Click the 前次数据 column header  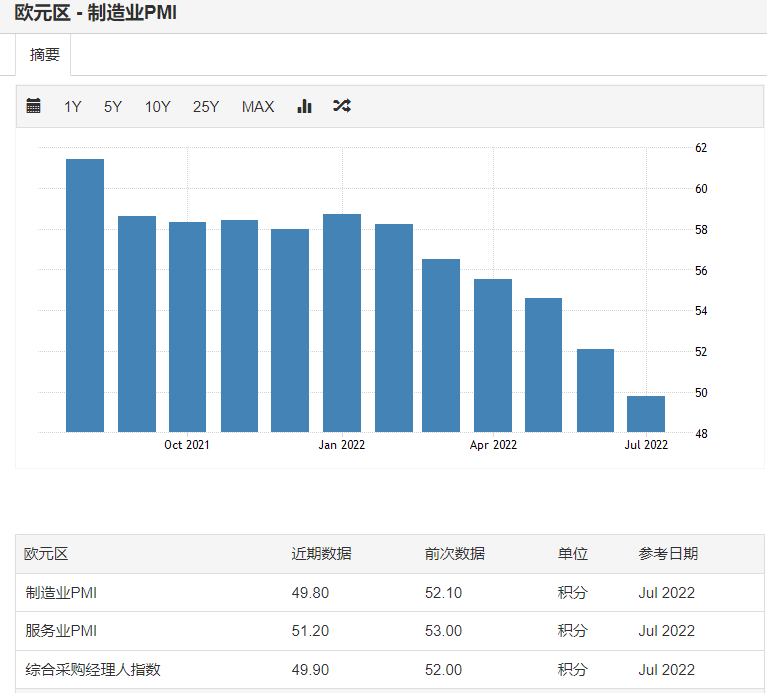(x=455, y=554)
